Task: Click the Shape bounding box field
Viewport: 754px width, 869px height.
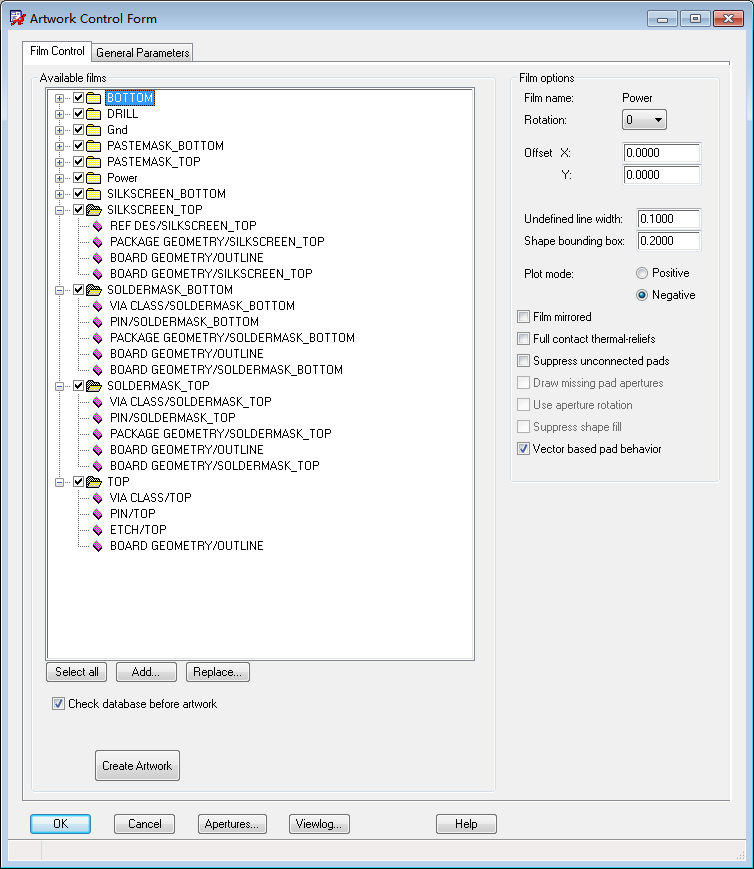Action: (x=669, y=241)
